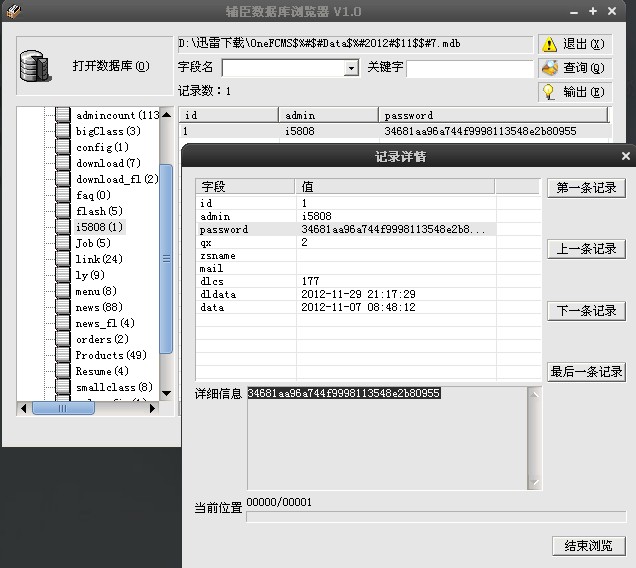Click table icon next to Resume (4)
Viewport: 636px width, 568px height.
(62, 371)
